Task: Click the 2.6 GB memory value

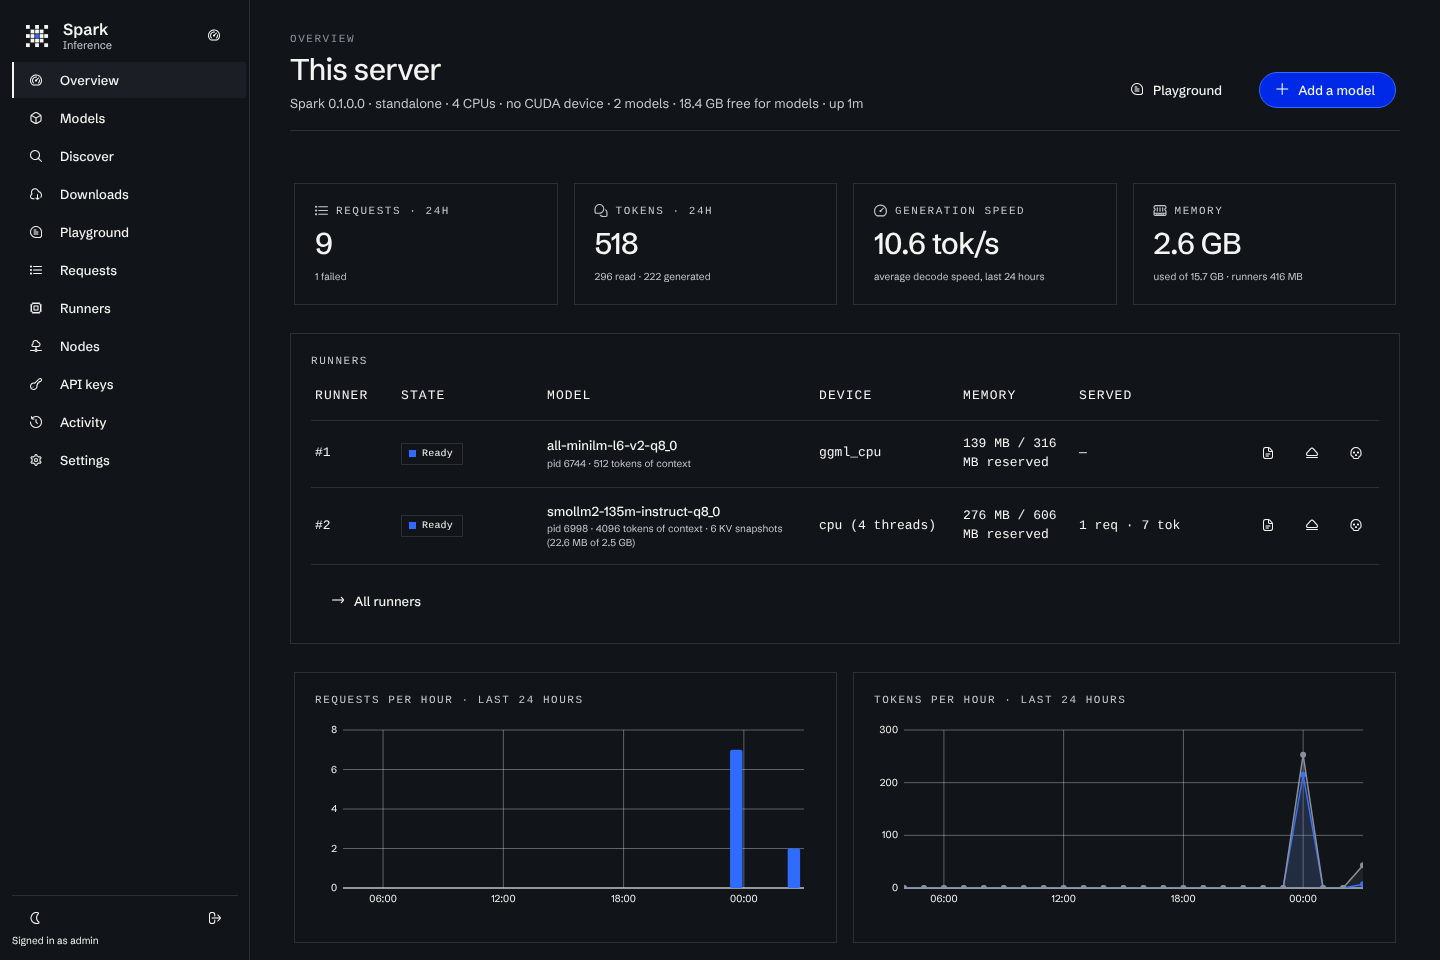Action: pyautogui.click(x=1197, y=244)
